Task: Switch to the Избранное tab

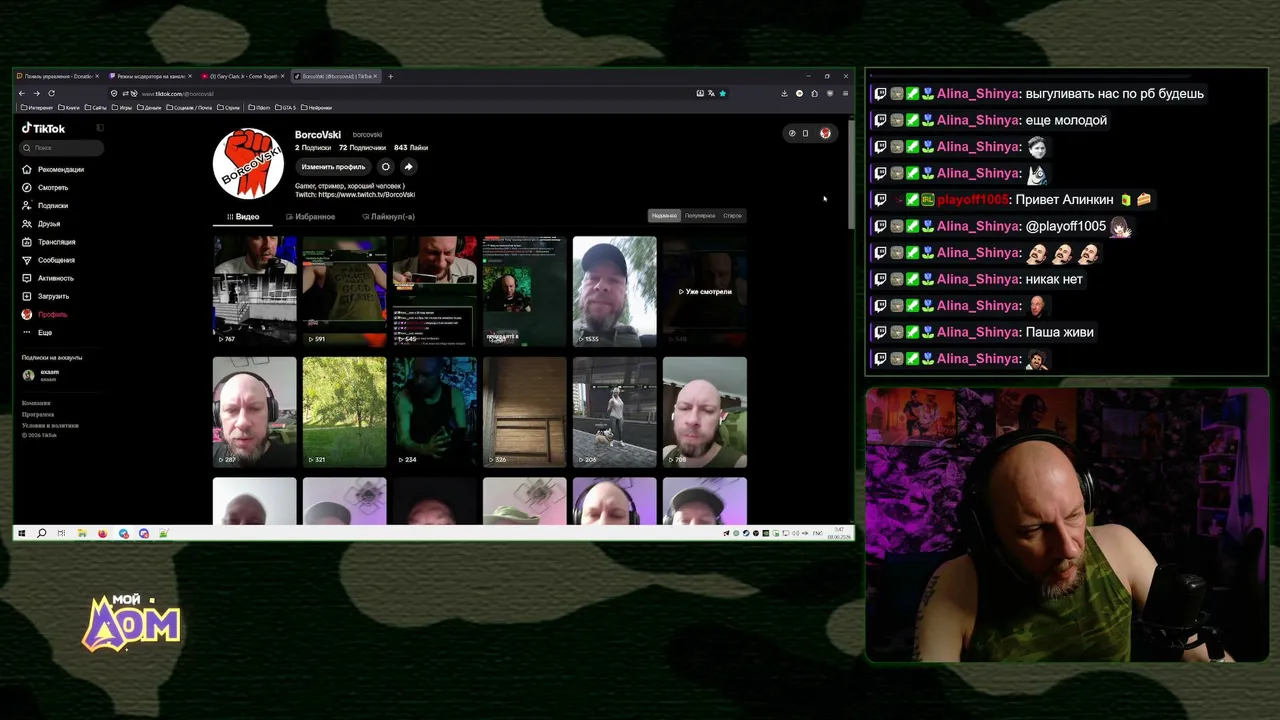Action: click(311, 217)
